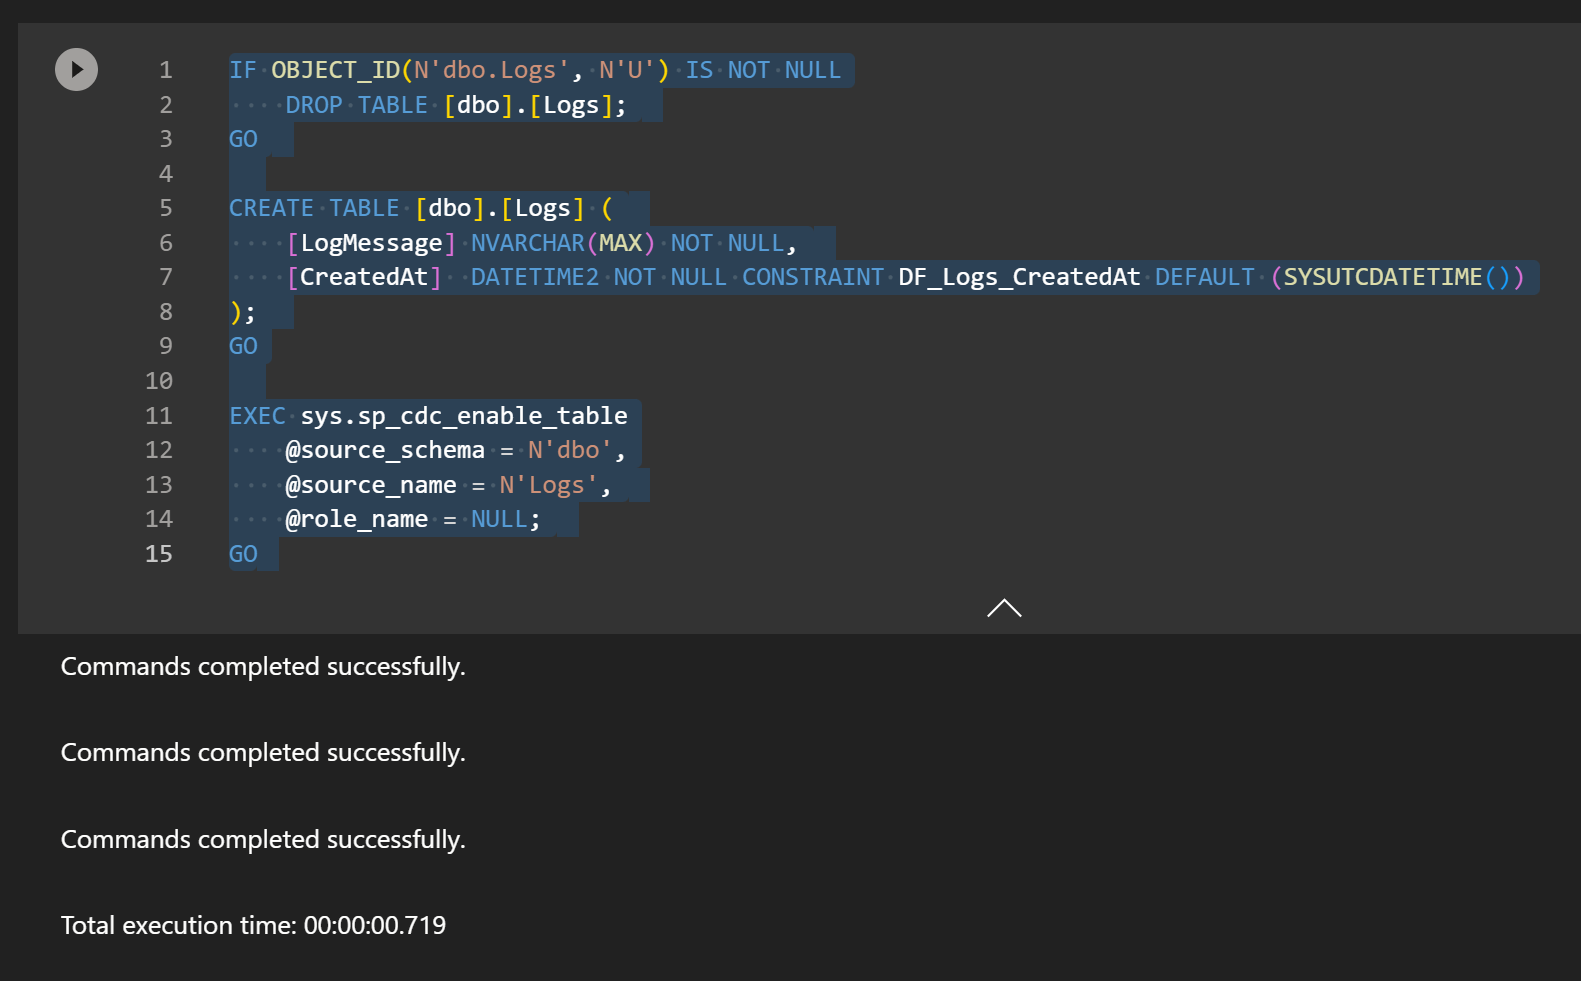Click the empty line 4 in editor

point(247,174)
